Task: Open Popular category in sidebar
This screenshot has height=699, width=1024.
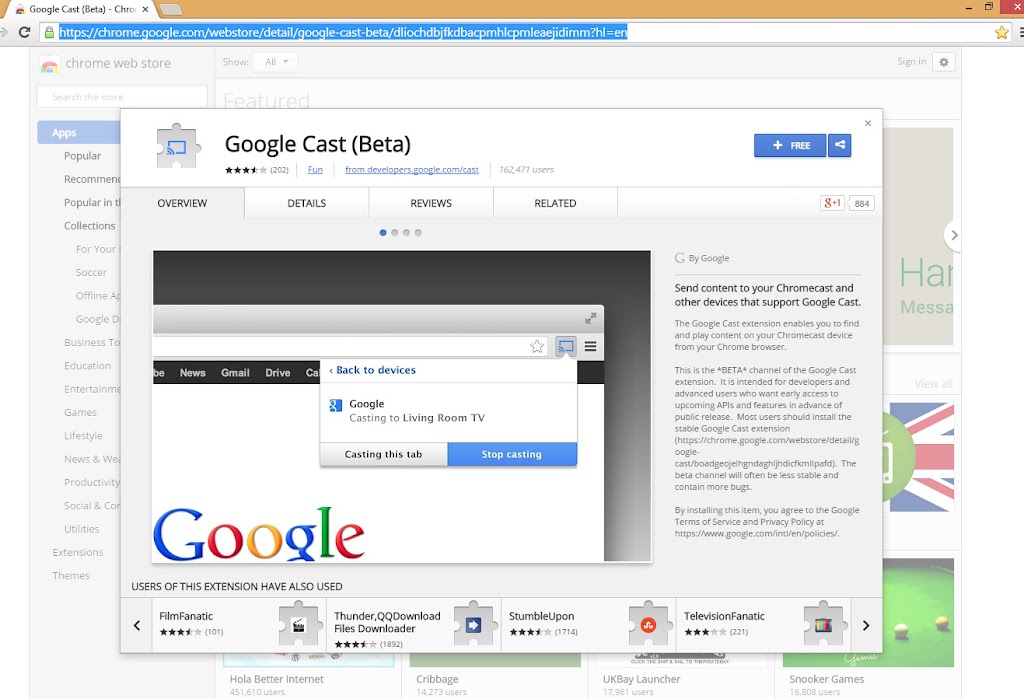Action: click(82, 155)
